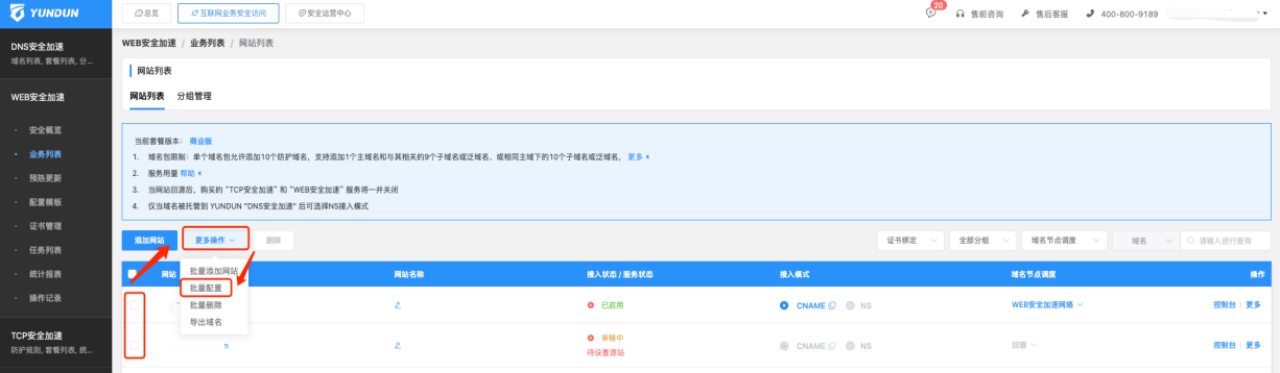Select the NS radio in the 已启用 row
Image resolution: width=1280 pixels, height=373 pixels.
[x=851, y=305]
